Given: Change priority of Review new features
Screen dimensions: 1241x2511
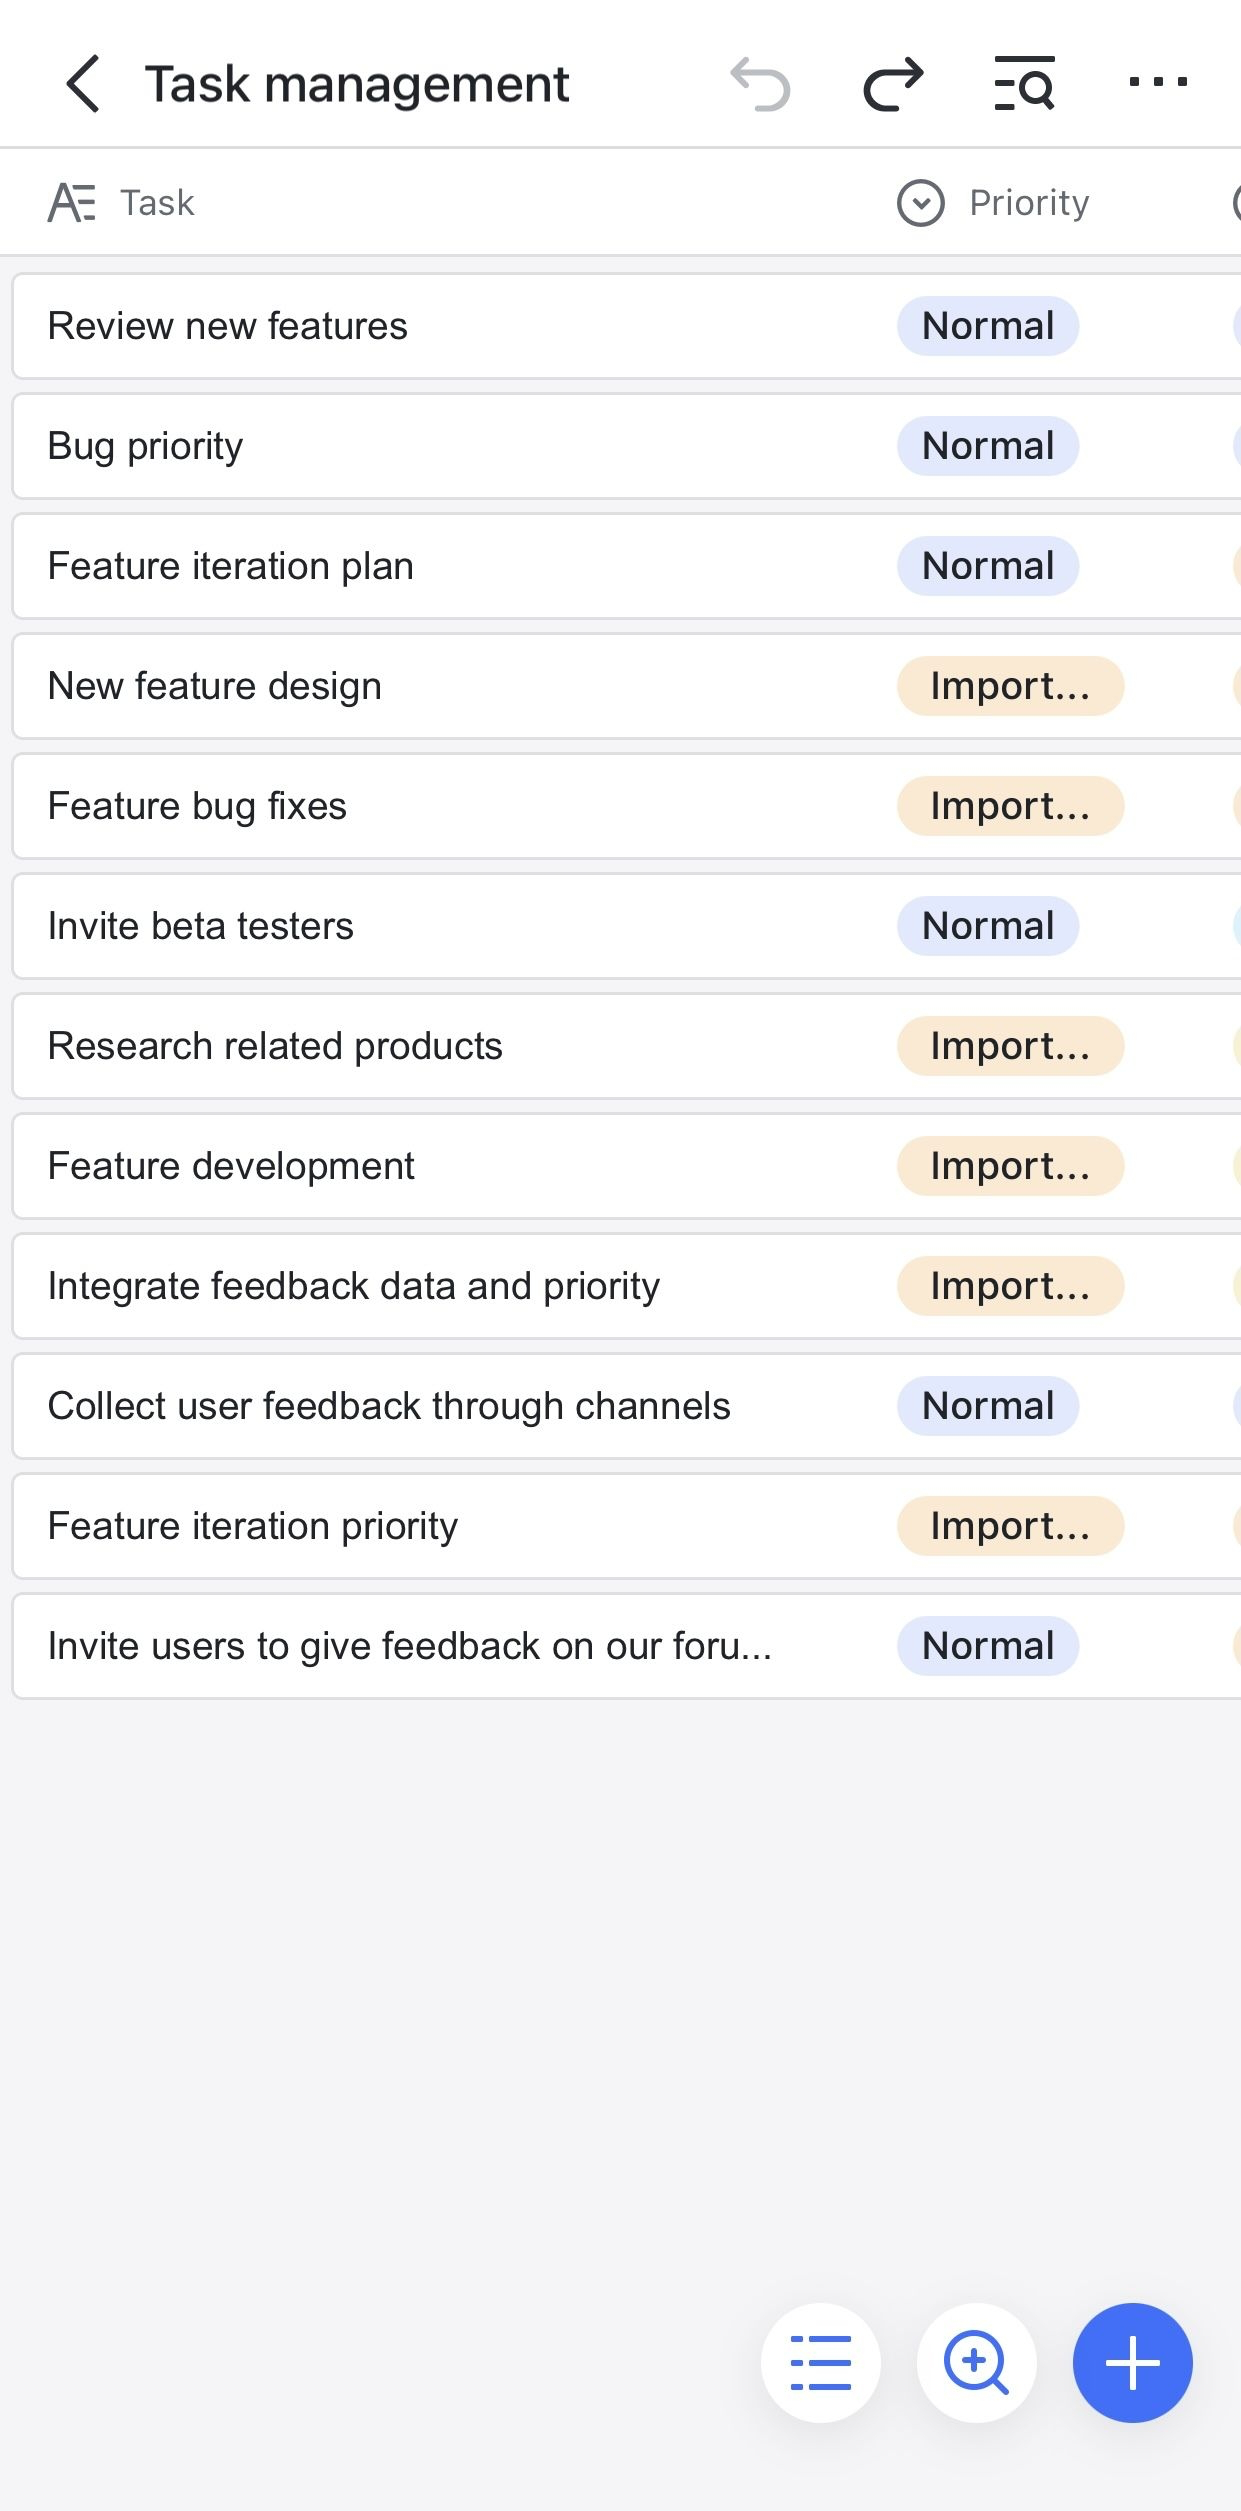Looking at the screenshot, I should [x=987, y=326].
